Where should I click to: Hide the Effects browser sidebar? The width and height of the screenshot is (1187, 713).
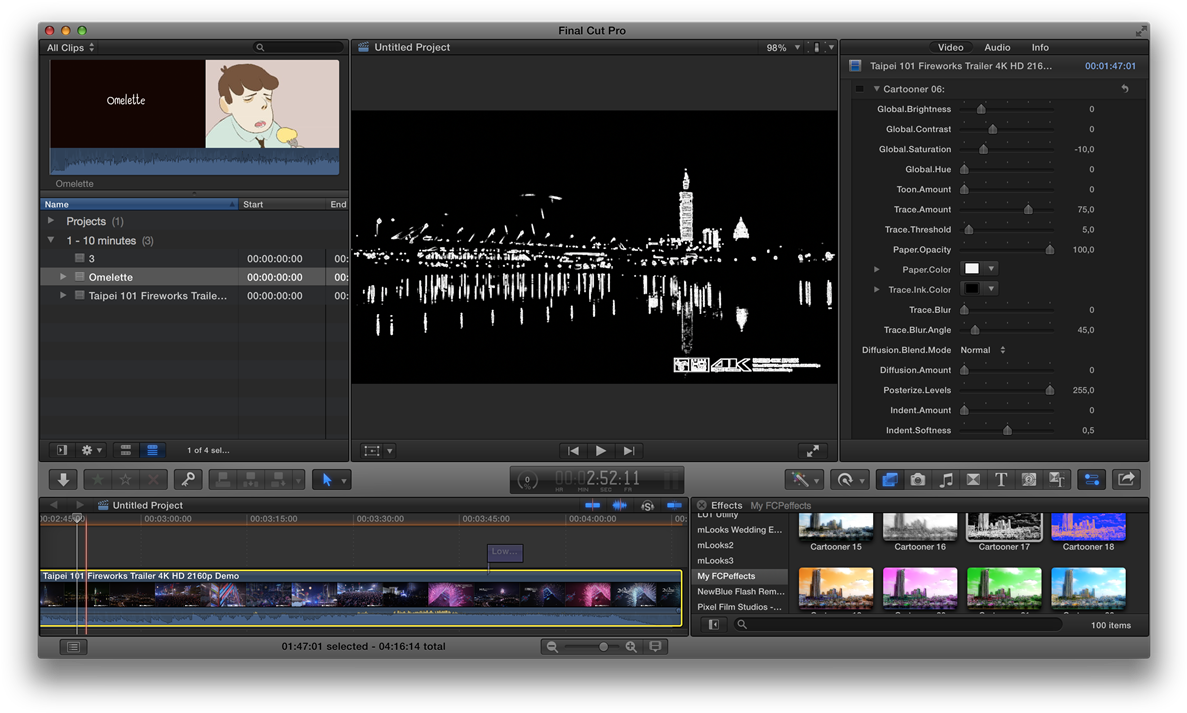pyautogui.click(x=713, y=624)
